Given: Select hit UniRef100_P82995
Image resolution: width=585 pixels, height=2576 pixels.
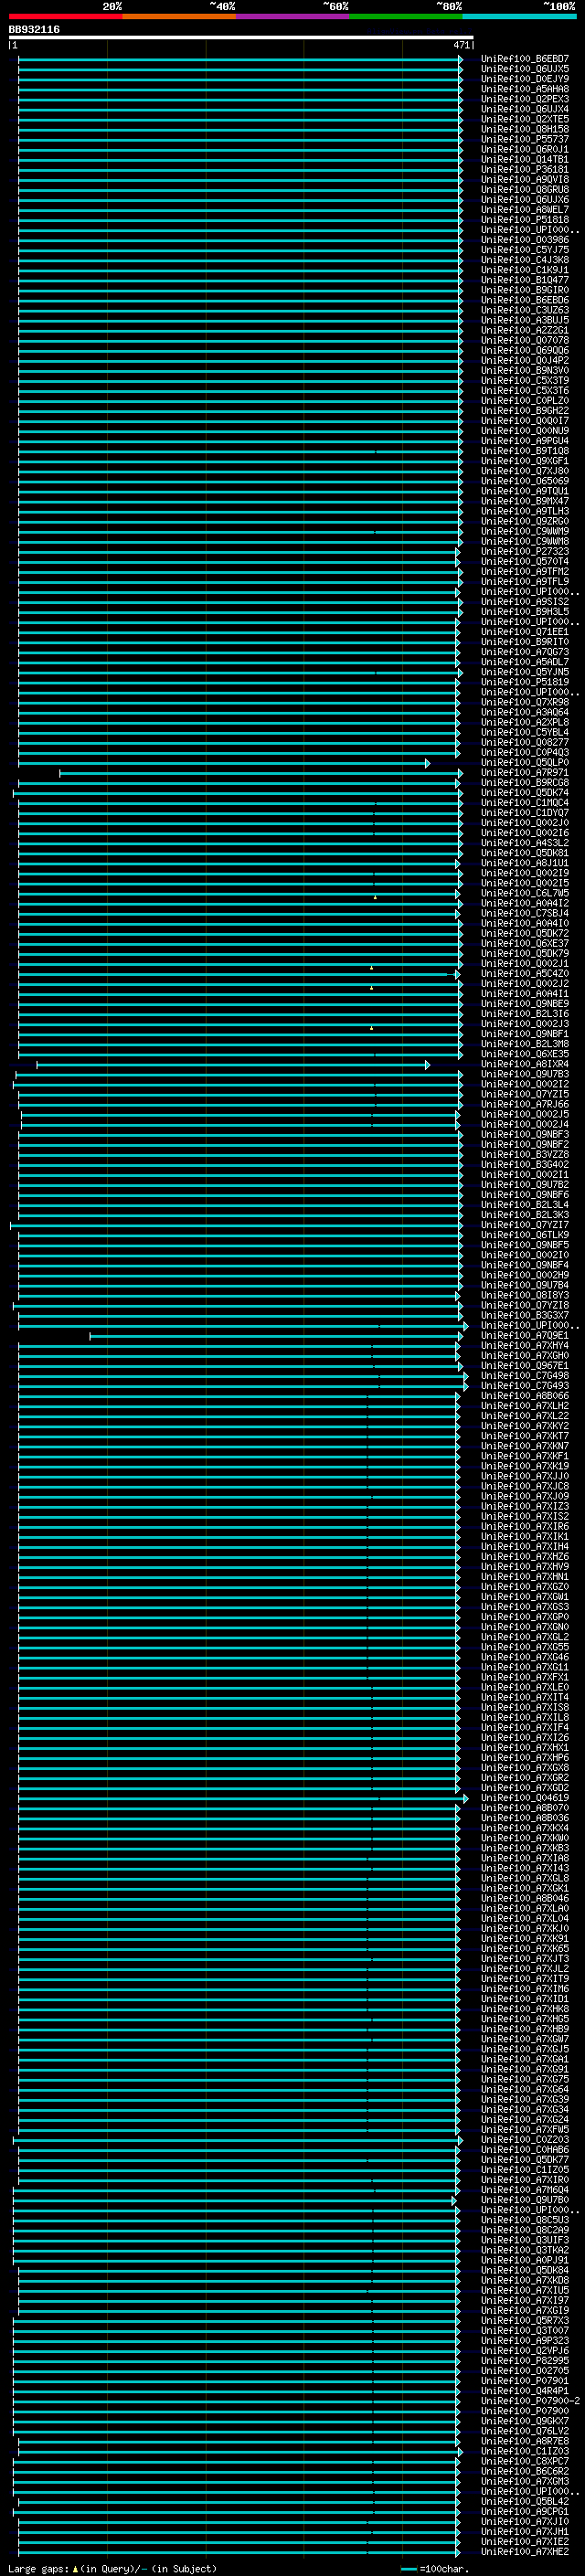Looking at the screenshot, I should pos(525,2360).
